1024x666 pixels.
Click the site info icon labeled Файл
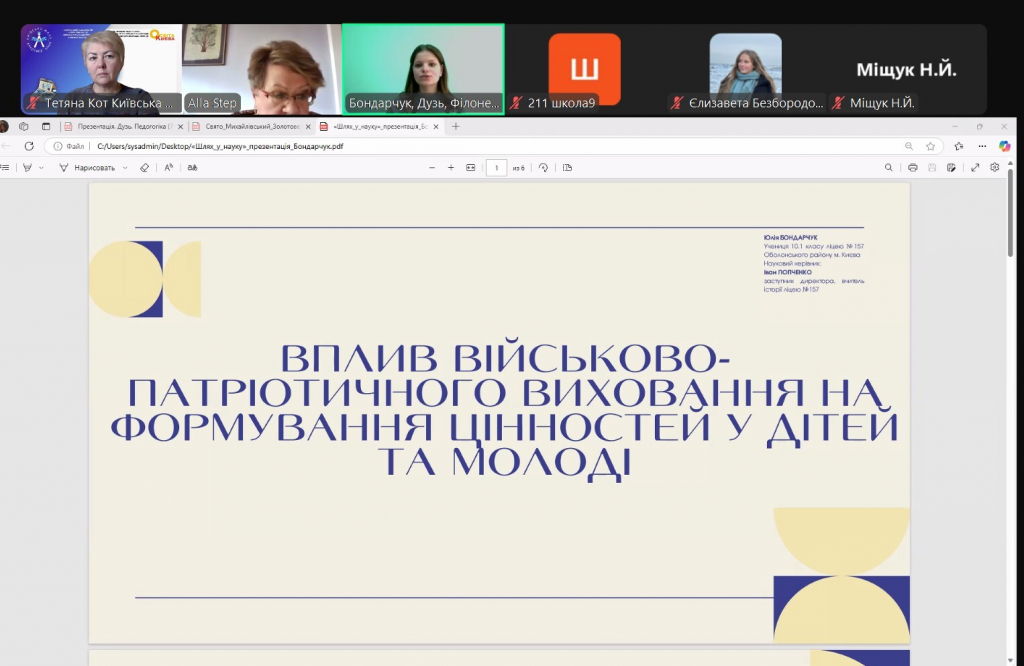point(69,146)
